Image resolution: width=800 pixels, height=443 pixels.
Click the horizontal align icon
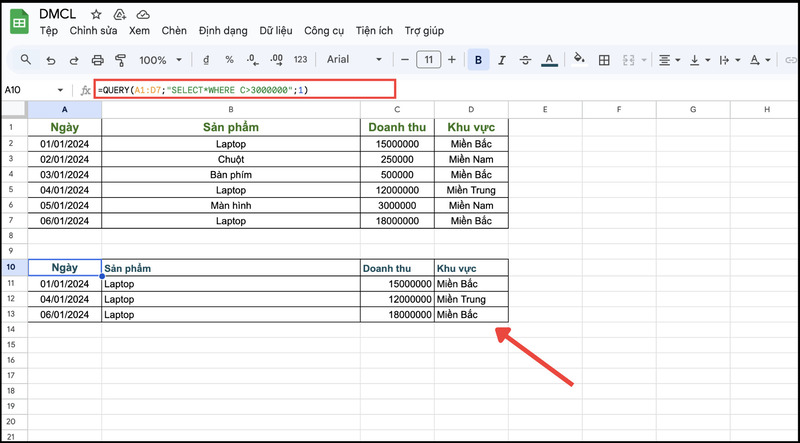tap(664, 60)
